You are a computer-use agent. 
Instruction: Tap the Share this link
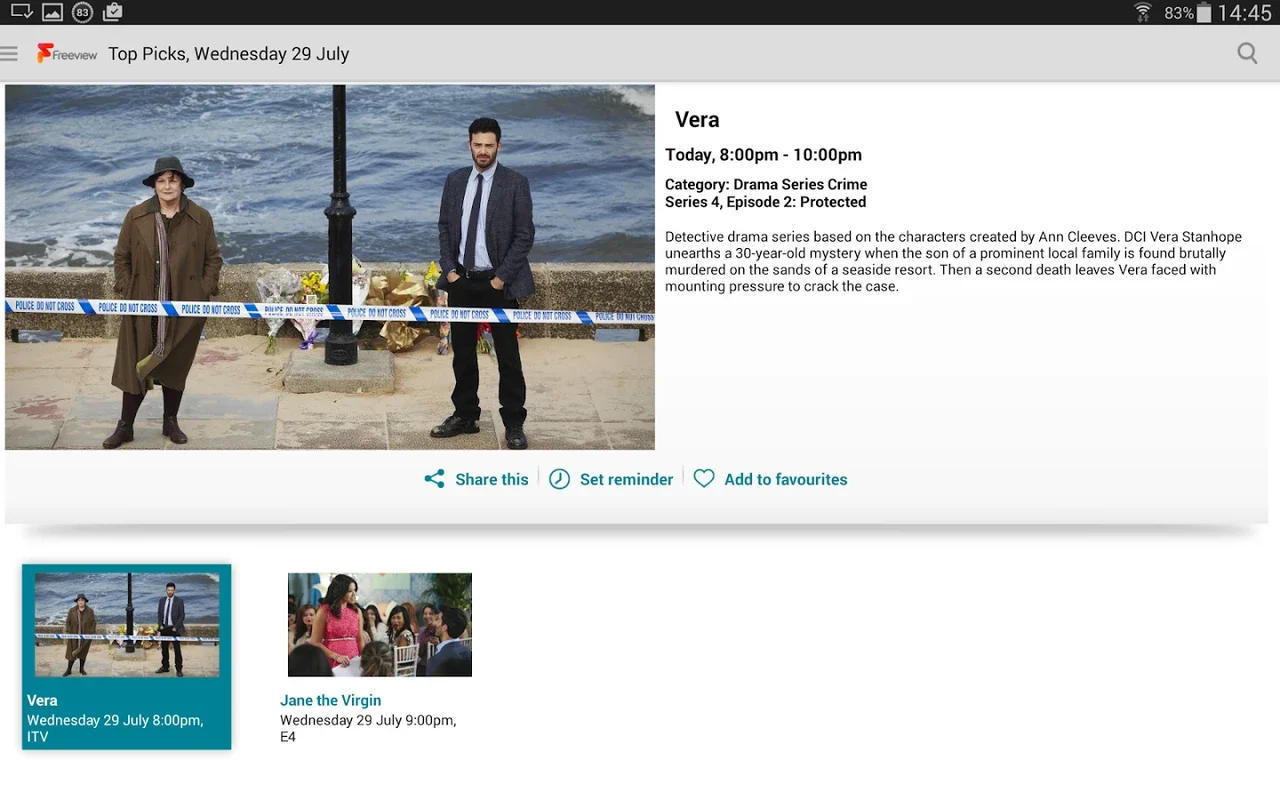tap(491, 479)
